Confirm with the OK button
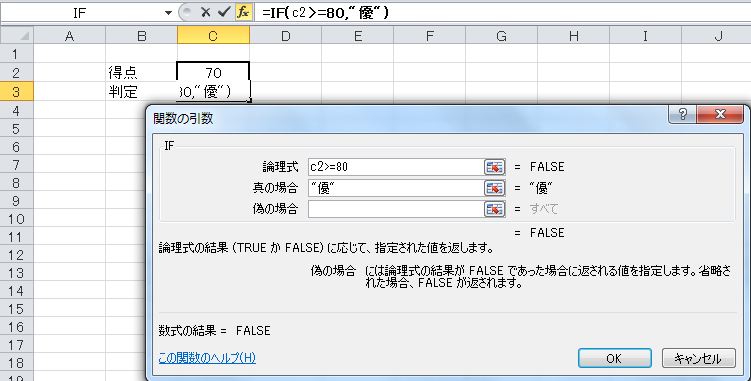The height and width of the screenshot is (381, 751). coord(614,358)
